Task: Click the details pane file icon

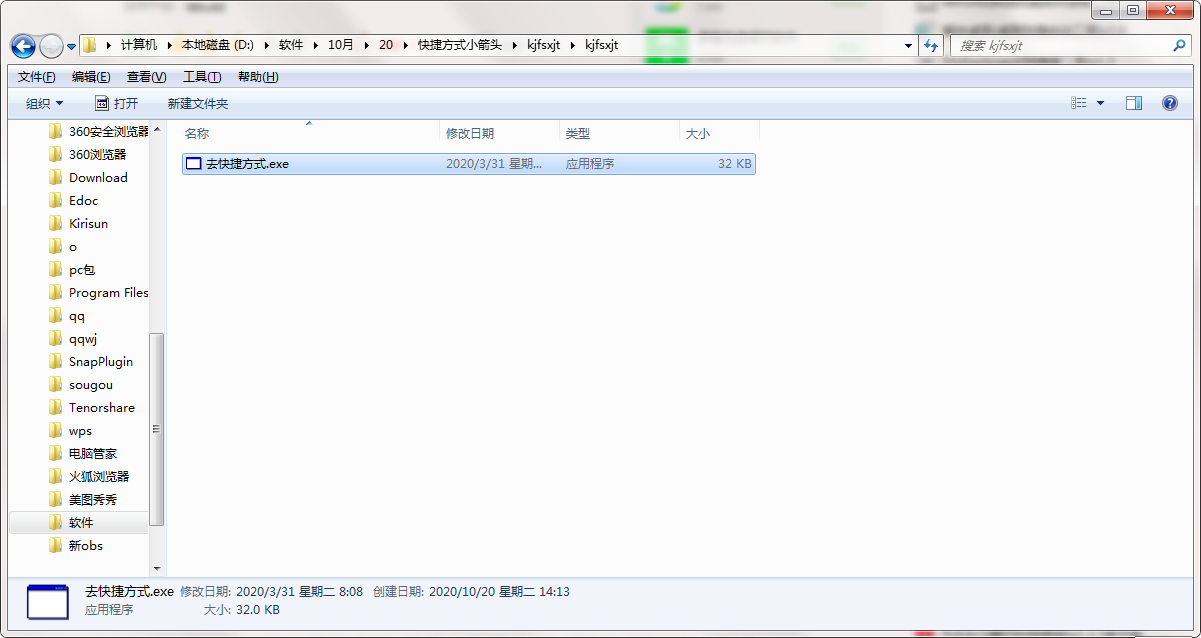Action: 47,602
